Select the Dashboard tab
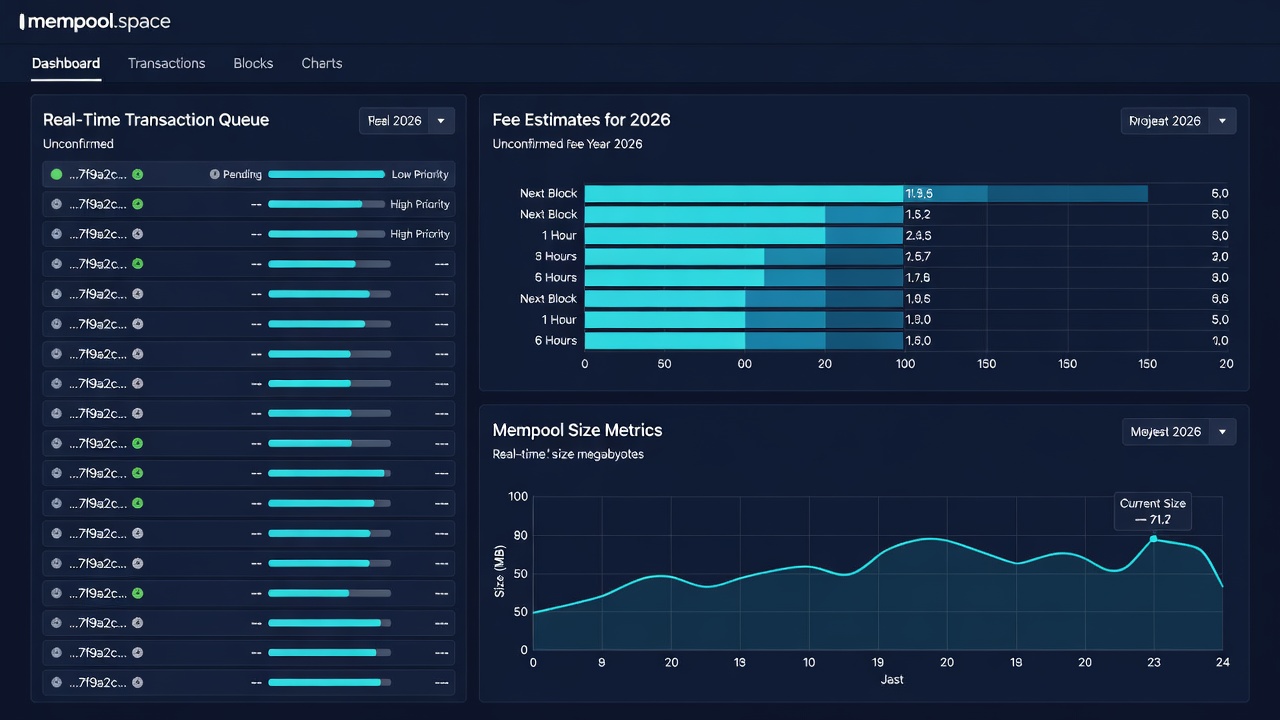 pyautogui.click(x=66, y=63)
